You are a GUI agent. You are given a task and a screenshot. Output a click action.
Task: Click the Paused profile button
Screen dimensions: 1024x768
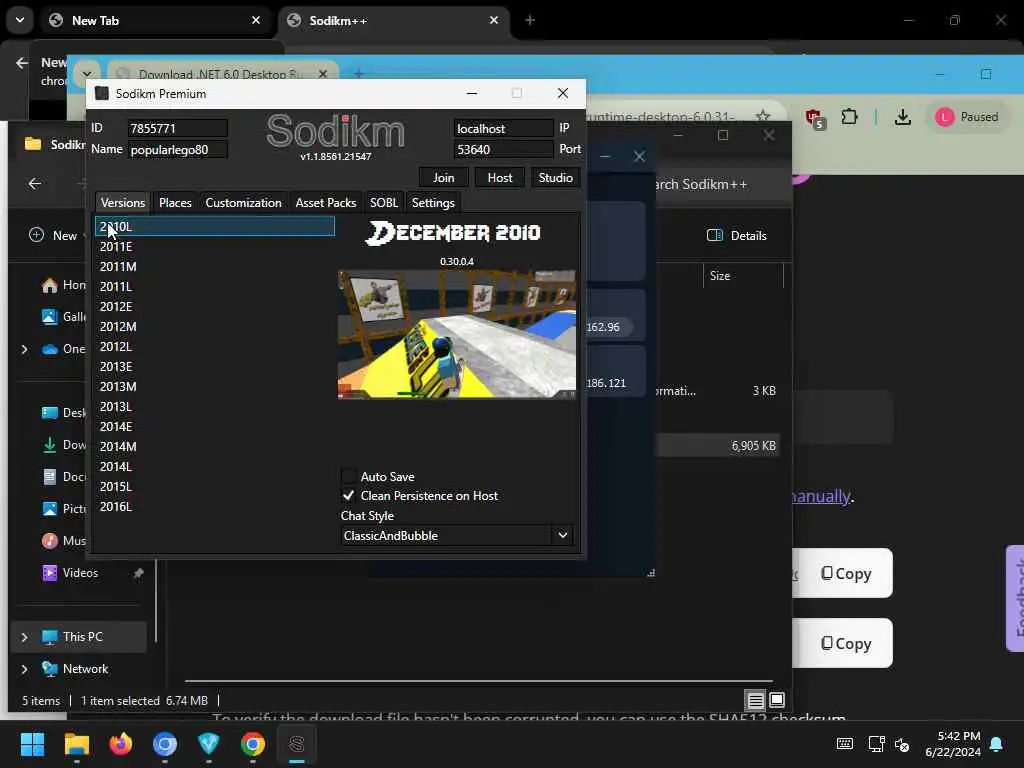click(x=967, y=117)
